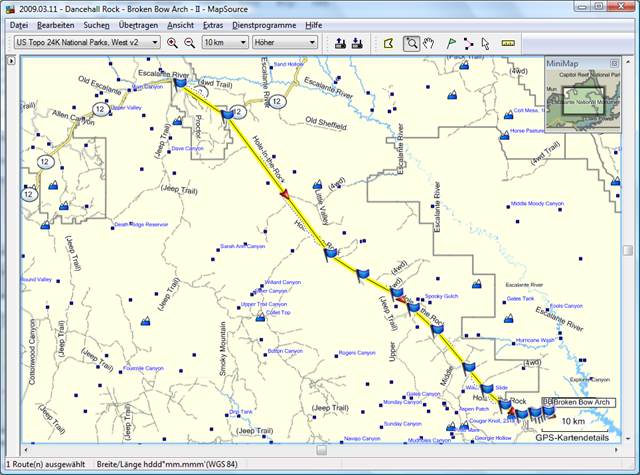Select the arrow pointer tool
640x475 pixels.
[x=486, y=43]
